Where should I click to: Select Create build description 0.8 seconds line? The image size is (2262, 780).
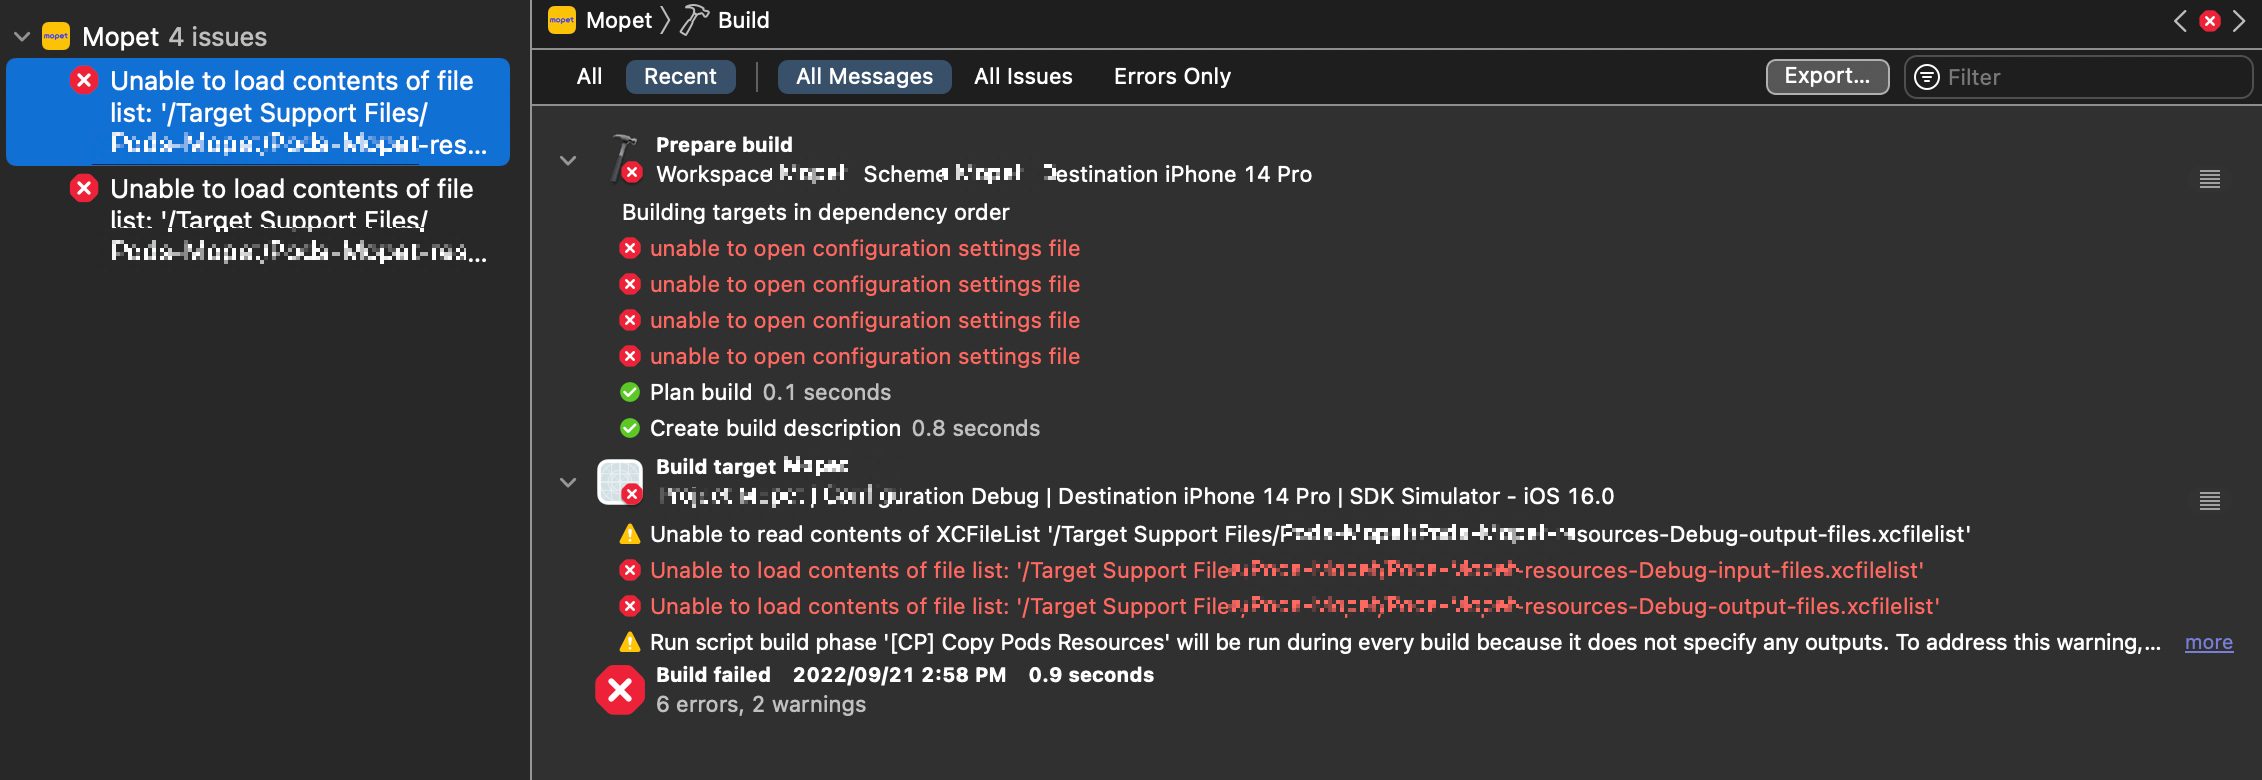[845, 428]
